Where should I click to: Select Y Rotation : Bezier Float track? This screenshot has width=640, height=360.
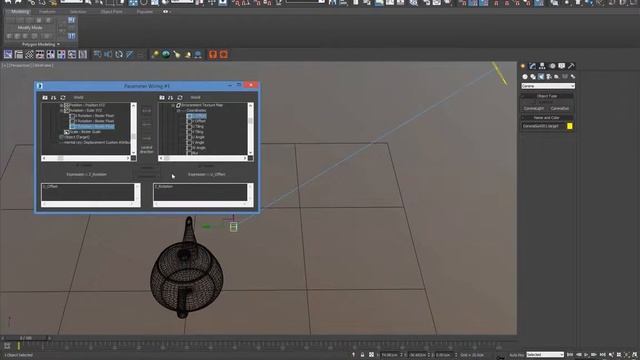pyautogui.click(x=92, y=121)
